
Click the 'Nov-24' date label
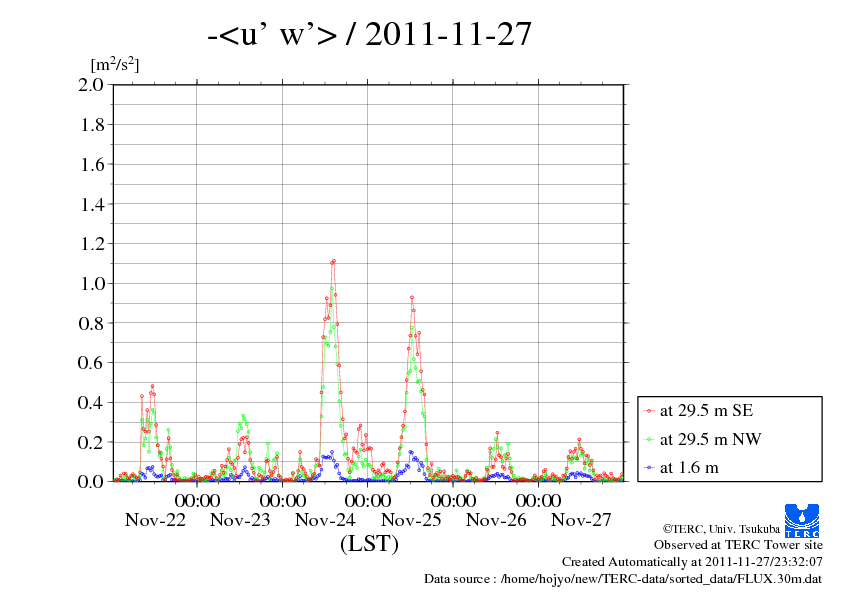[325, 520]
